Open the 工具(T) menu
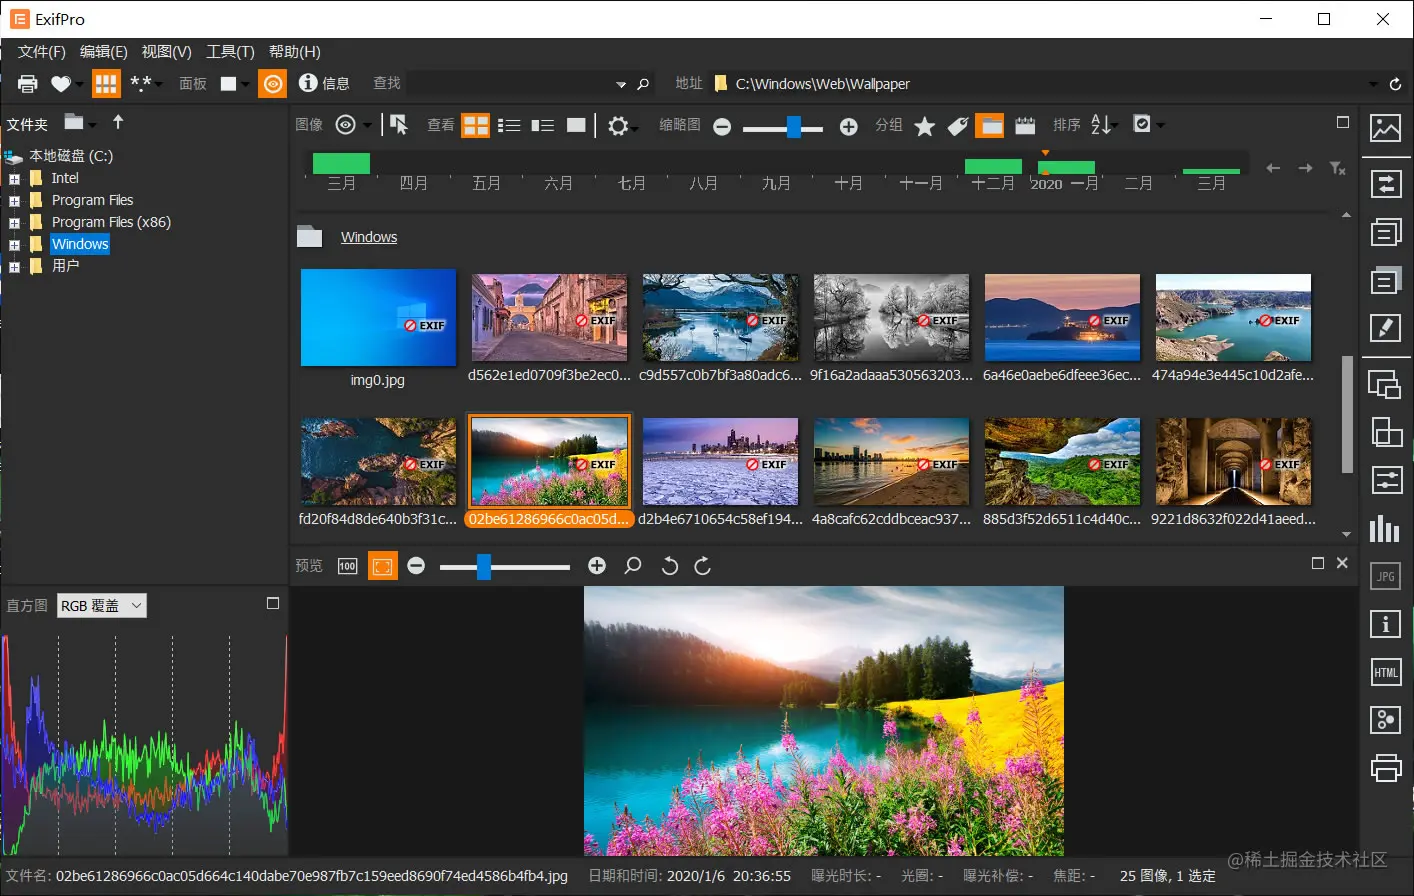This screenshot has height=896, width=1414. [x=230, y=52]
